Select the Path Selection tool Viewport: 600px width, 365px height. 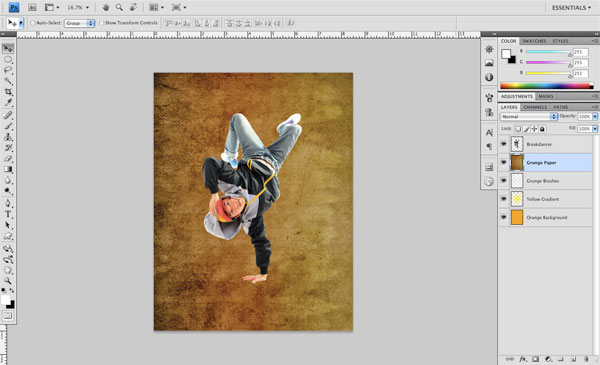[8, 225]
